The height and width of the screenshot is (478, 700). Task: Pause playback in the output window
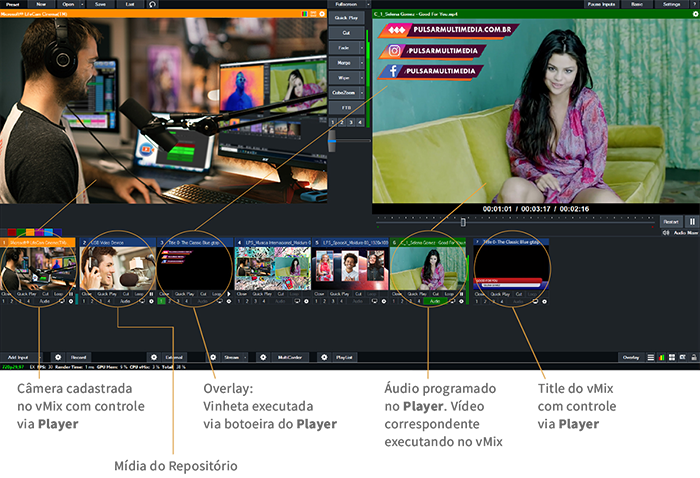pyautogui.click(x=692, y=221)
